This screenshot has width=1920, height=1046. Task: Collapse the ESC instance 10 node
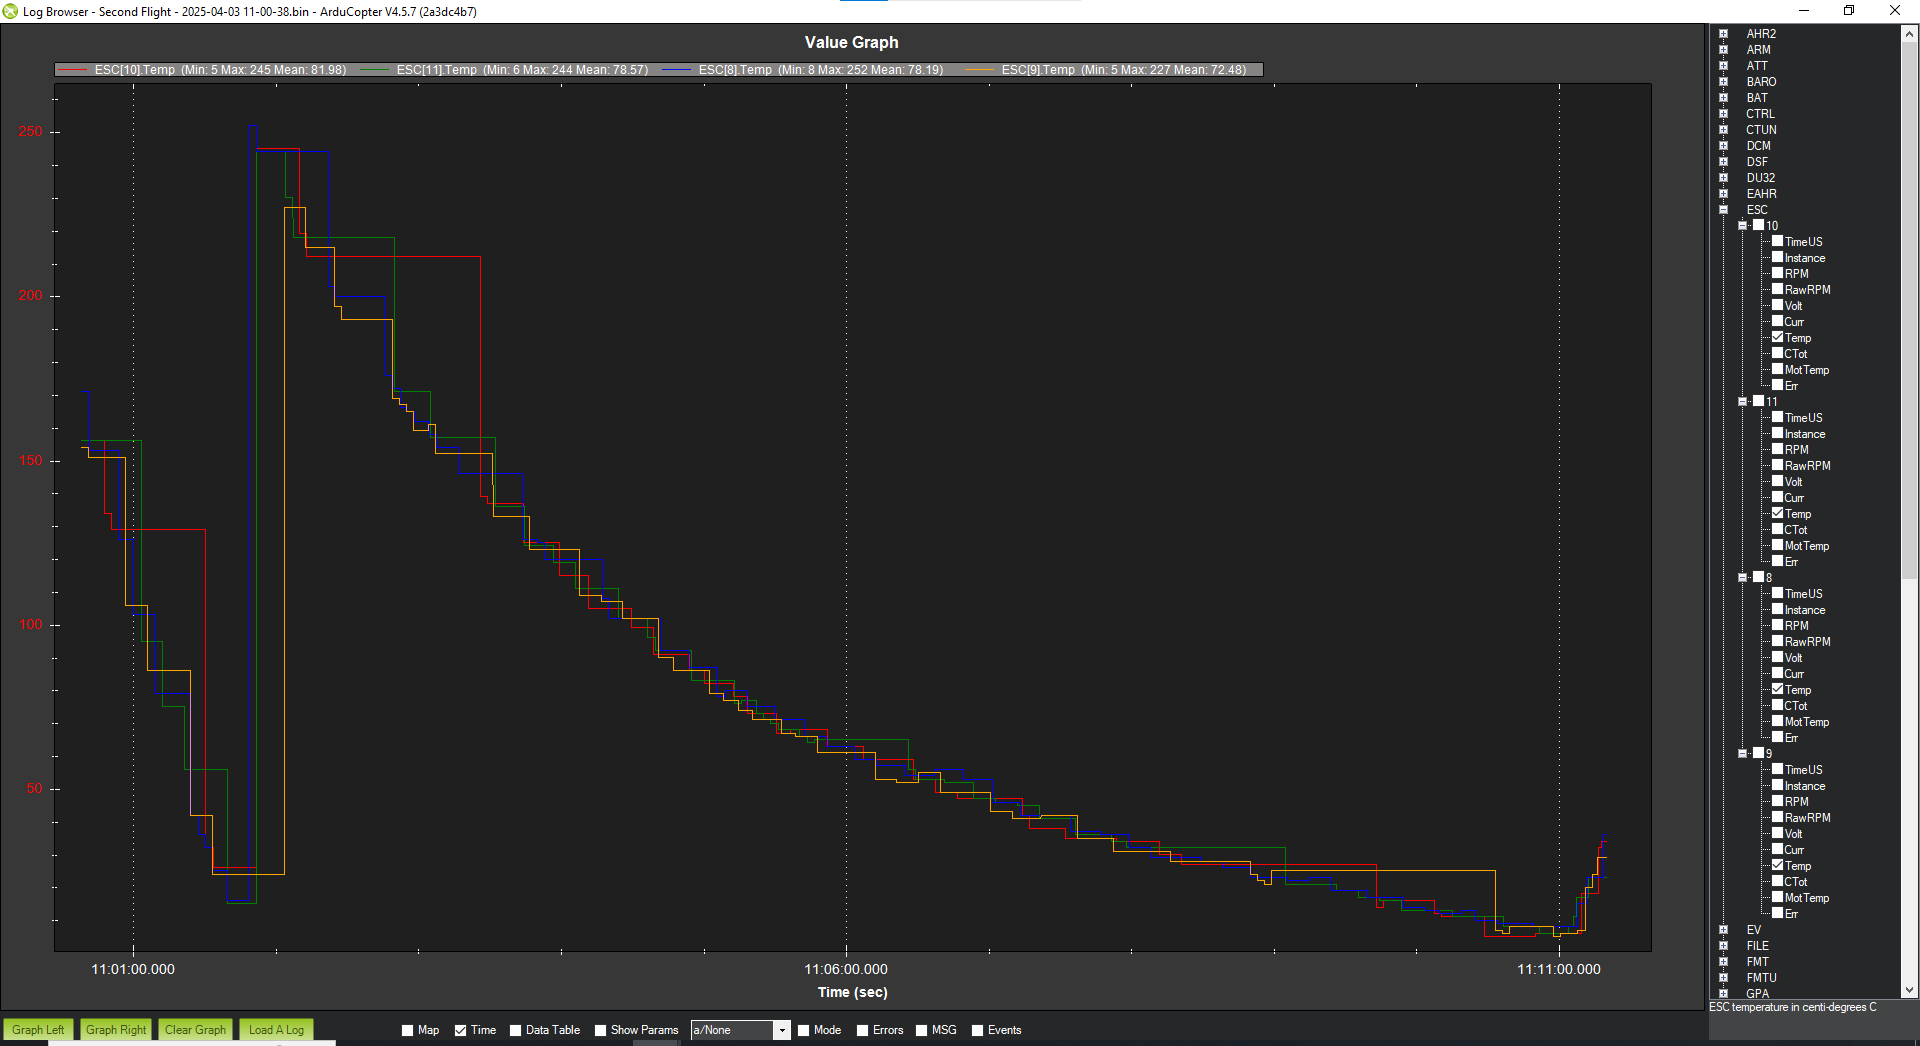click(x=1742, y=226)
